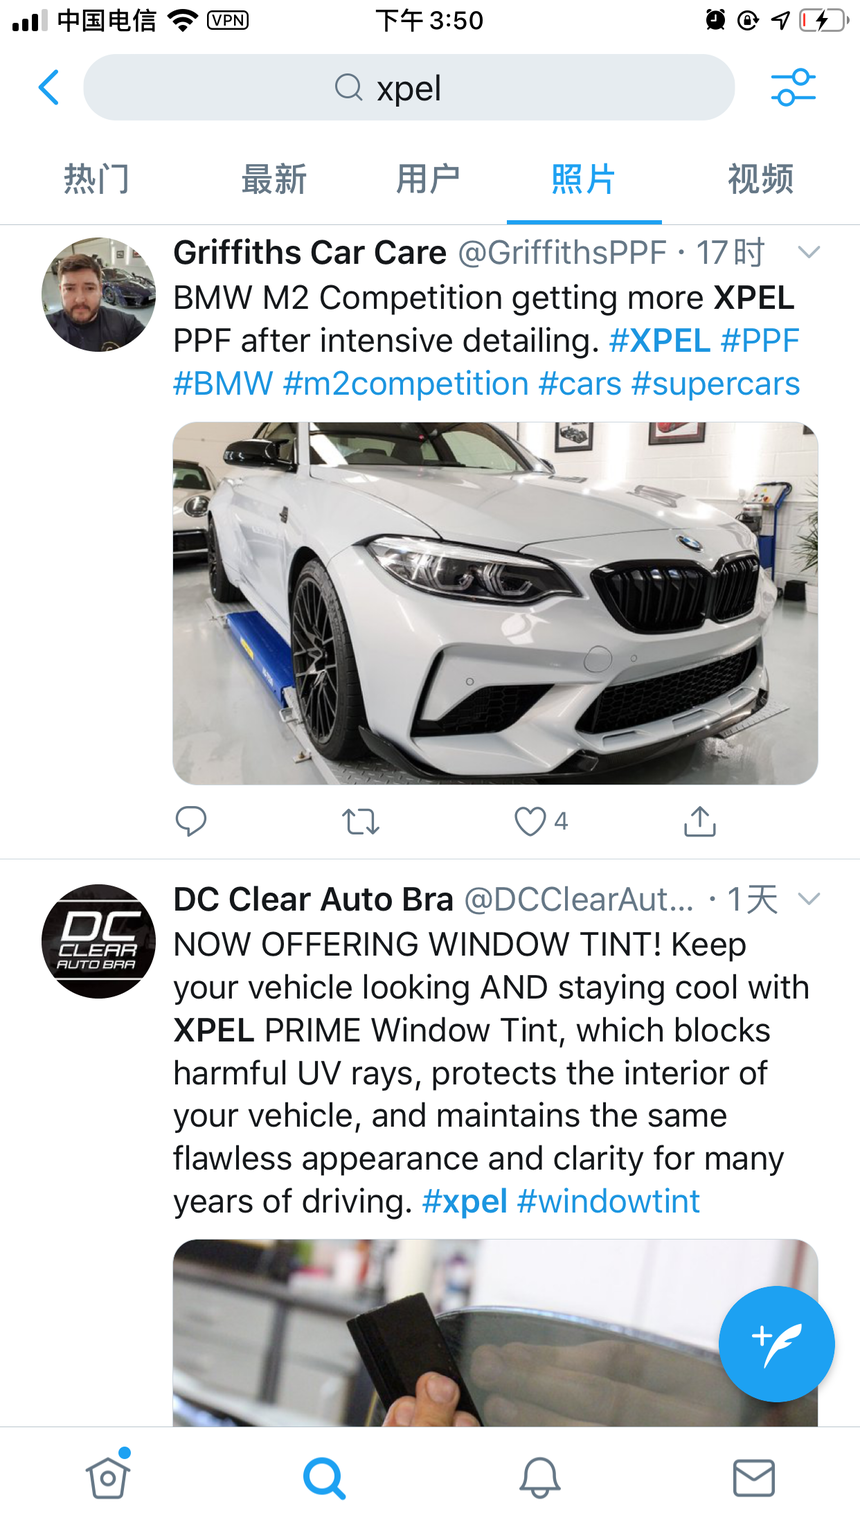Open direct messages envelope
The width and height of the screenshot is (860, 1529).
pyautogui.click(x=753, y=1478)
